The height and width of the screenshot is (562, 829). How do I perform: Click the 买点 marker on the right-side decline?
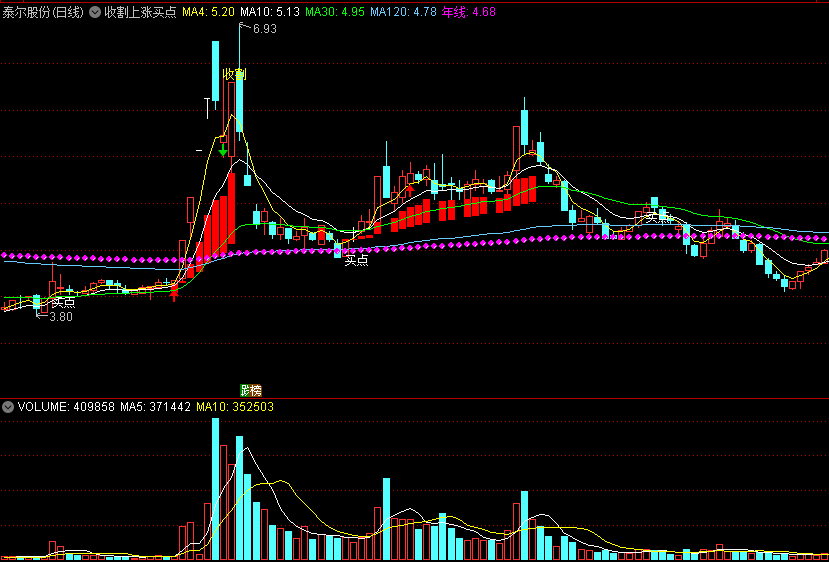pos(658,216)
